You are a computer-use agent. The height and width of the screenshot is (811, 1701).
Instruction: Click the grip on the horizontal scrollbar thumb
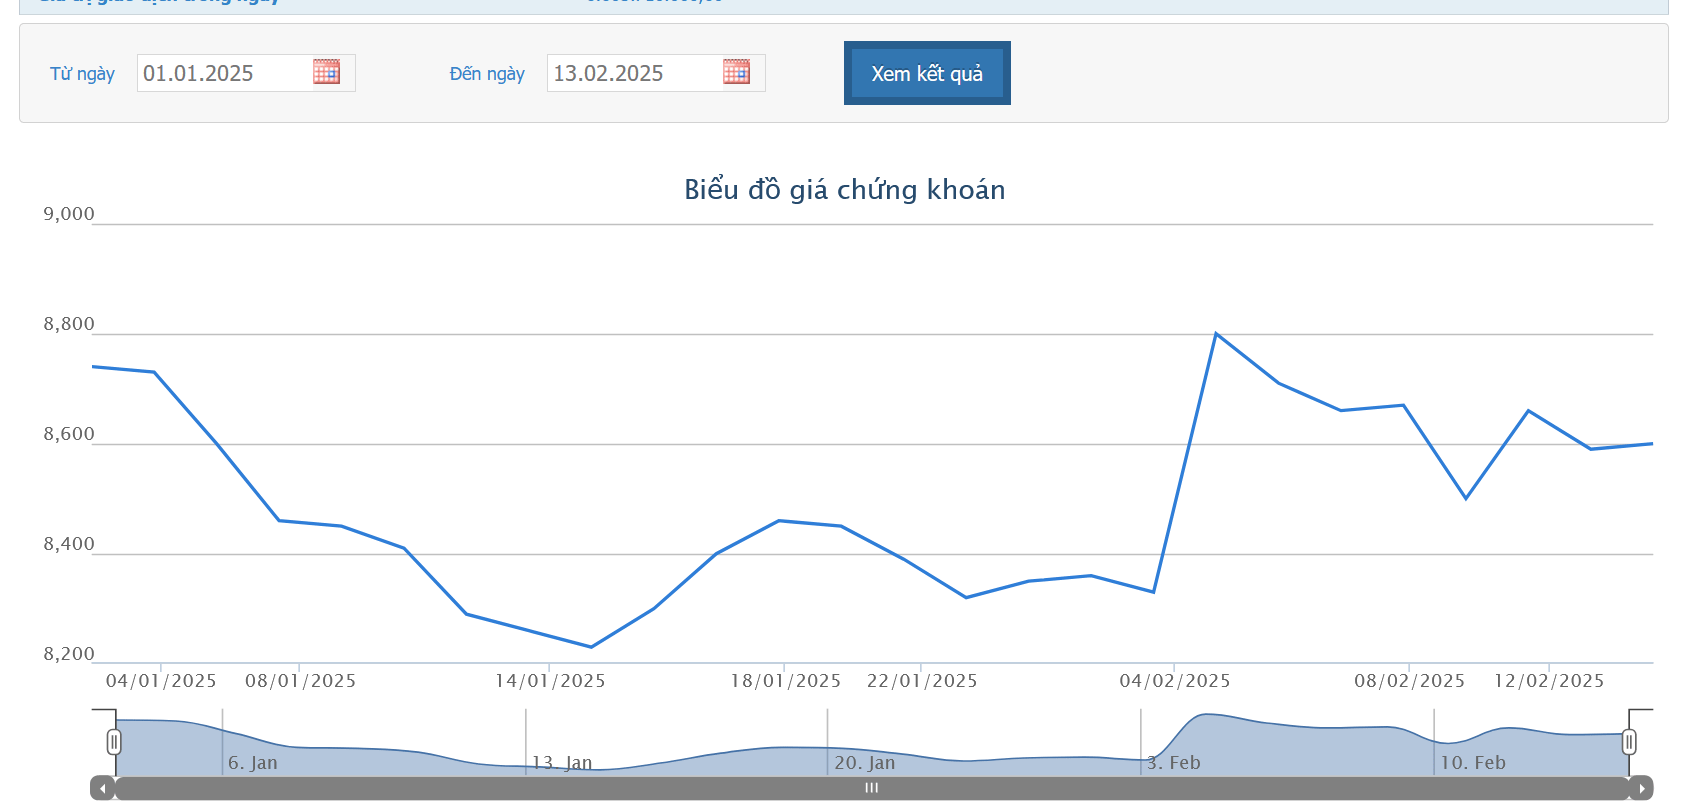pos(871,788)
